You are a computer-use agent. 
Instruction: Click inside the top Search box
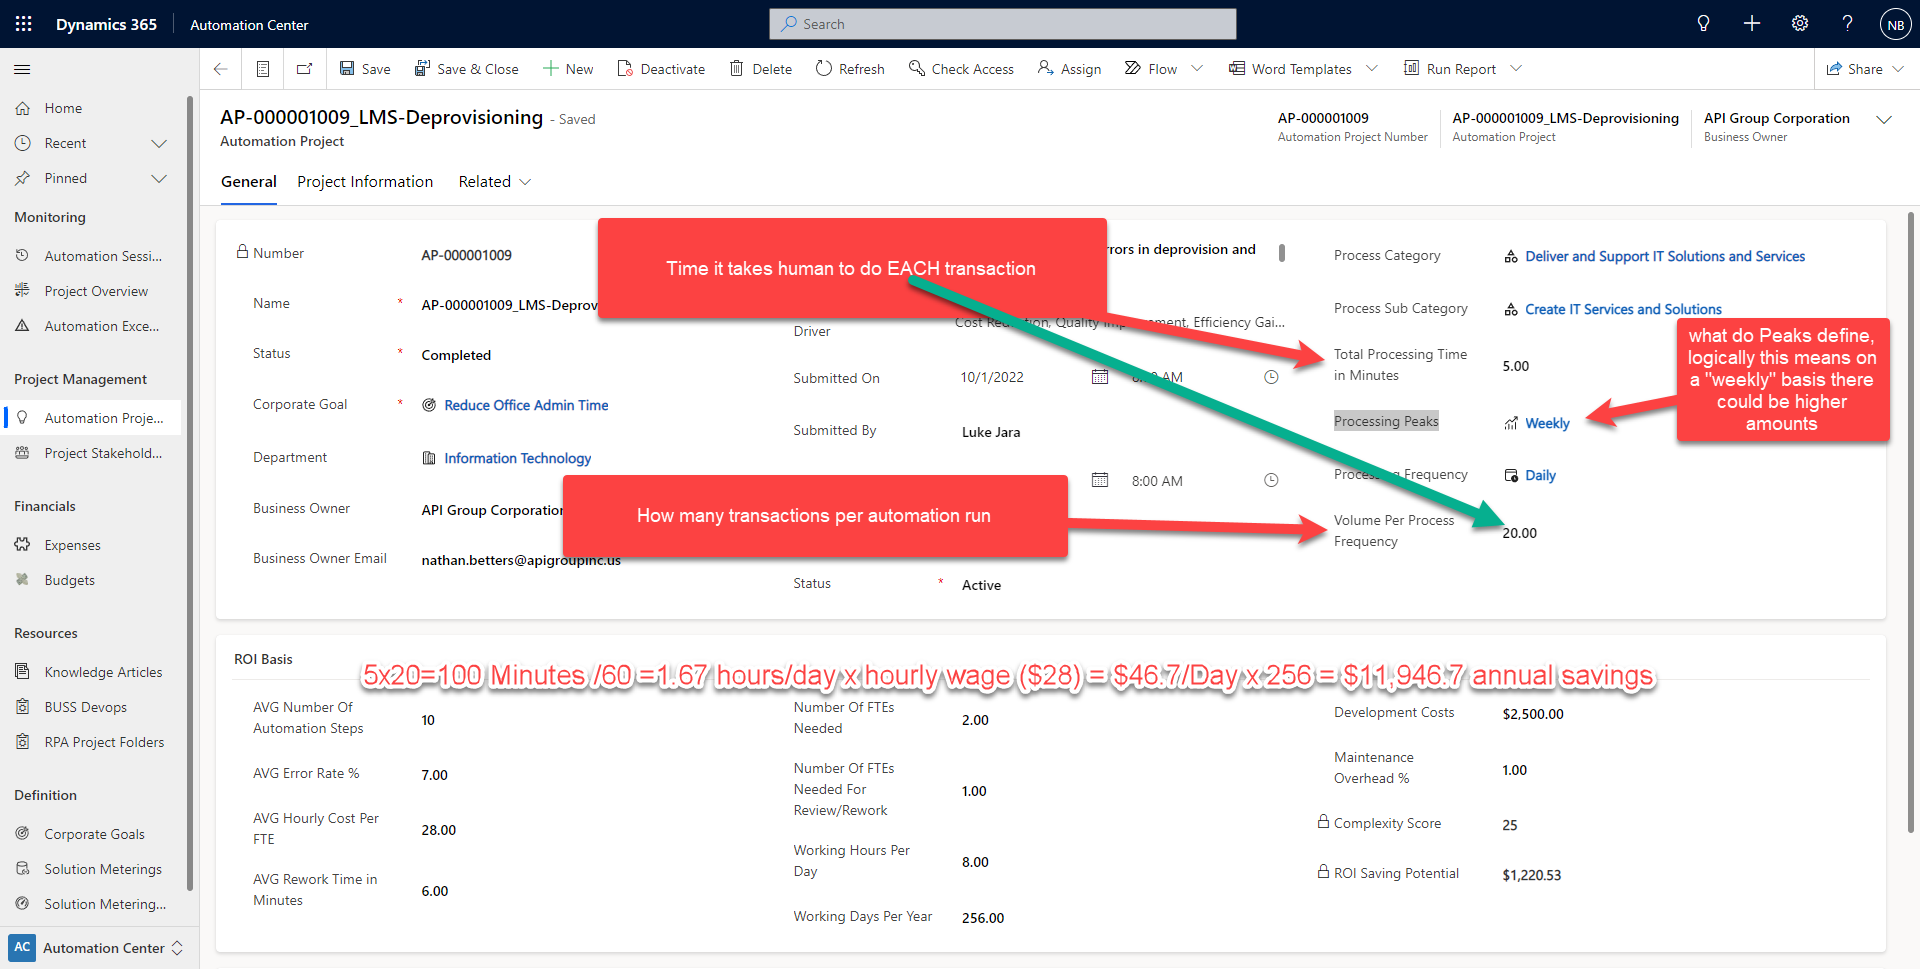[1002, 23]
